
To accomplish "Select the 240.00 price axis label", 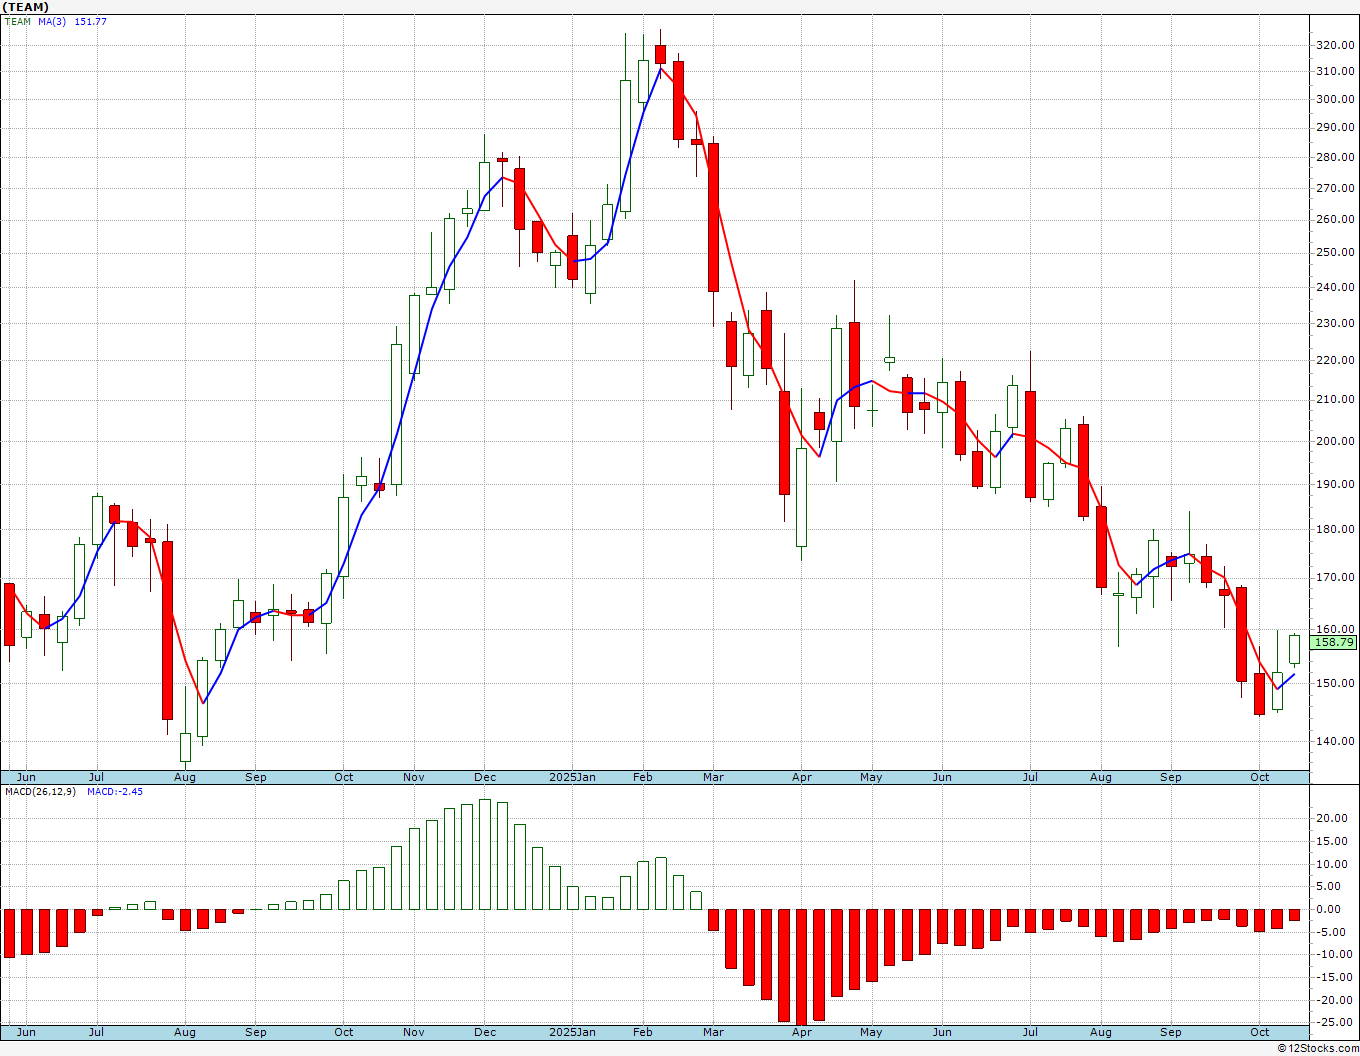I will pyautogui.click(x=1335, y=288).
